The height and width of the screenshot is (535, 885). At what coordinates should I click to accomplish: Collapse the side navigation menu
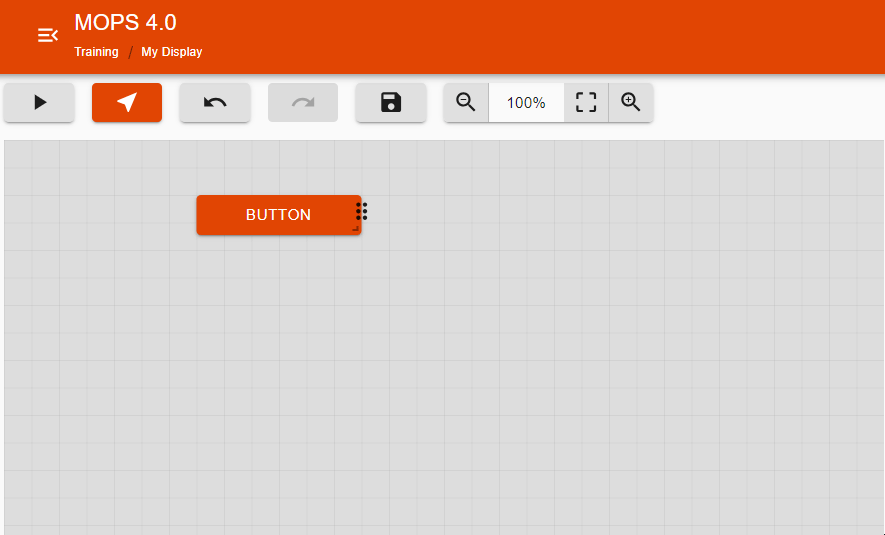coord(47,36)
